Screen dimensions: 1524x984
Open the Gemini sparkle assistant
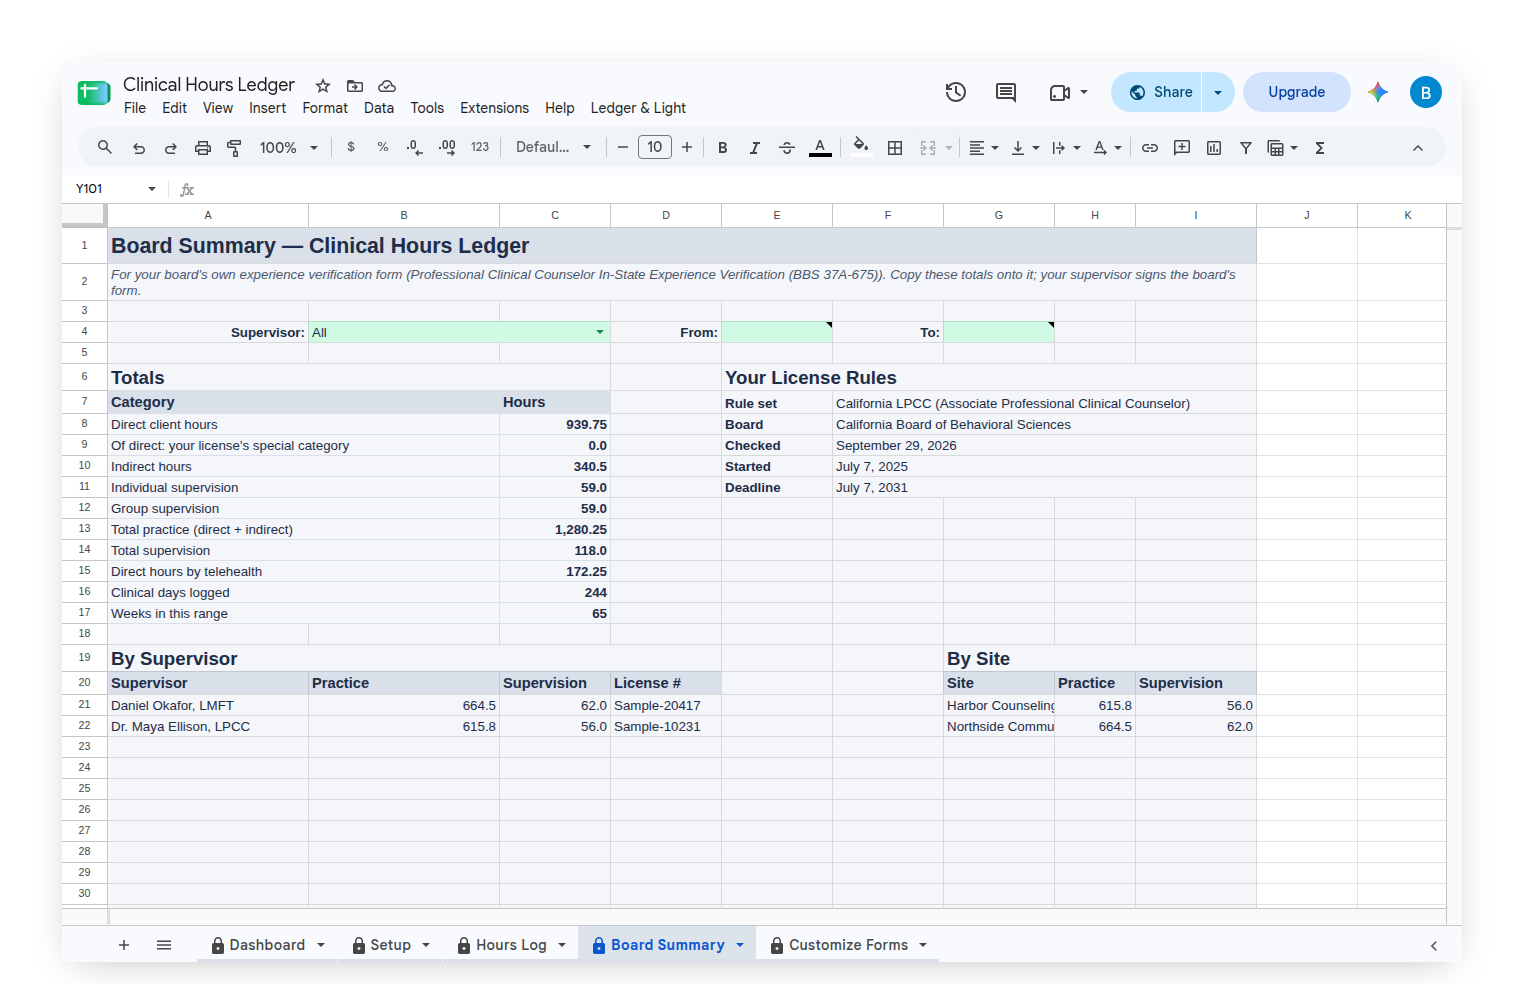pyautogui.click(x=1378, y=92)
